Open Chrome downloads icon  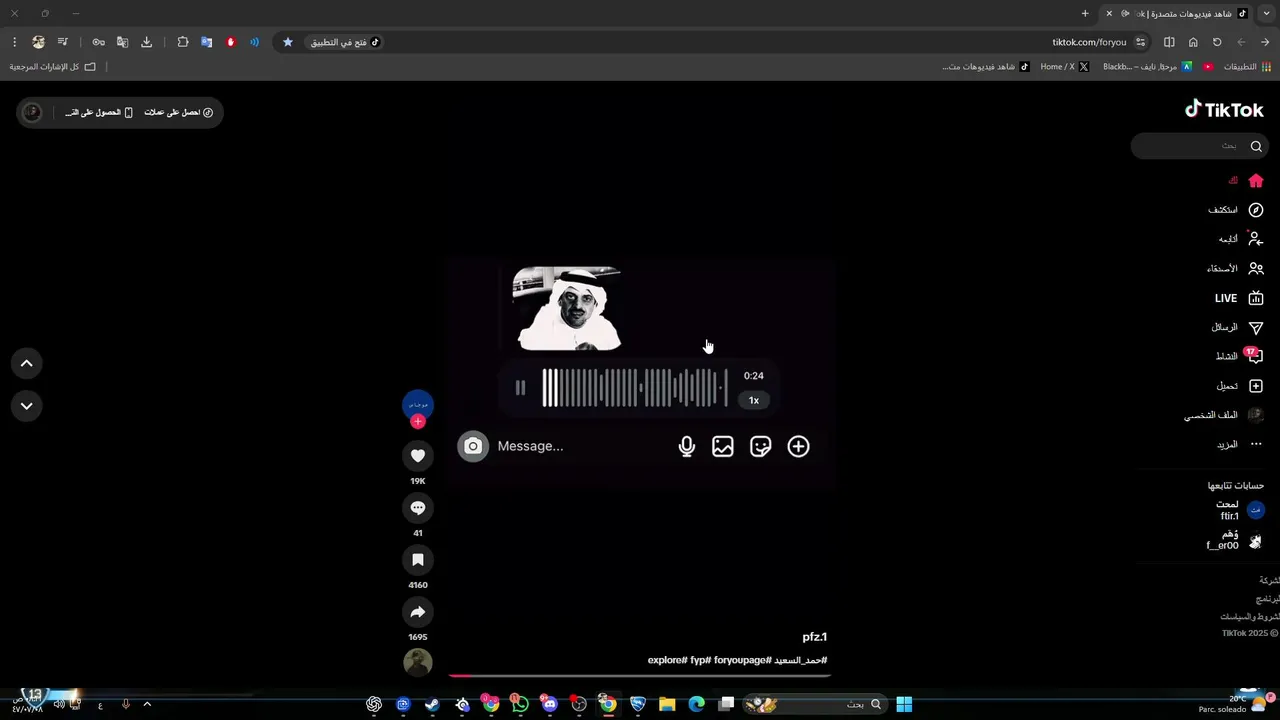point(147,42)
